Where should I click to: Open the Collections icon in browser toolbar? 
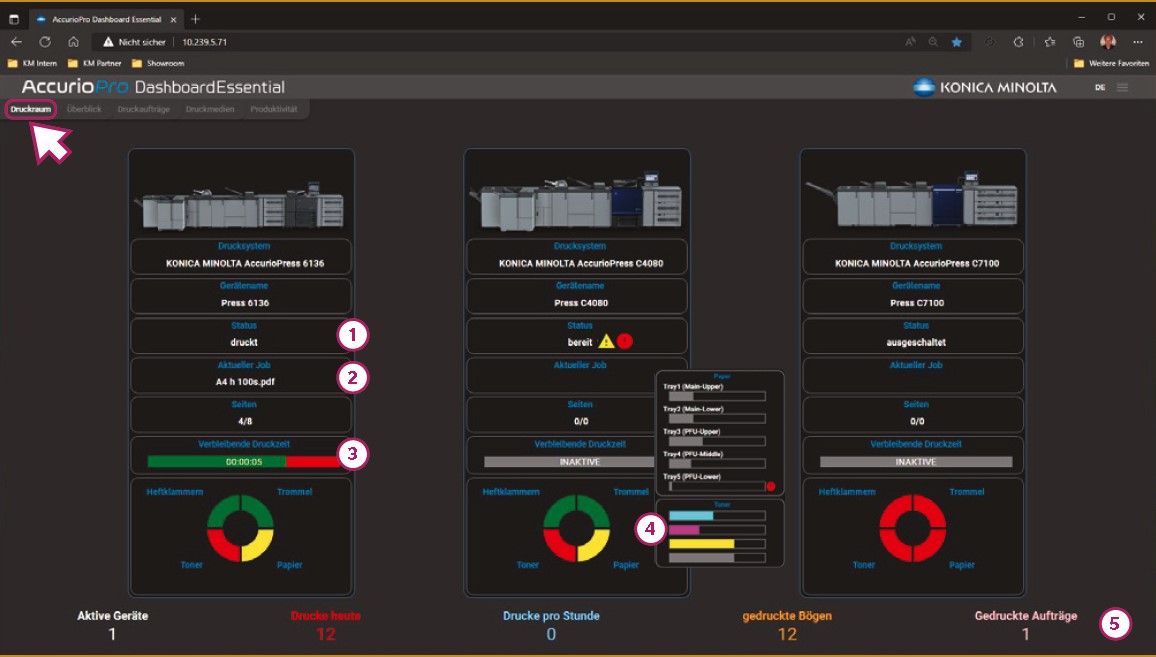pyautogui.click(x=1079, y=42)
